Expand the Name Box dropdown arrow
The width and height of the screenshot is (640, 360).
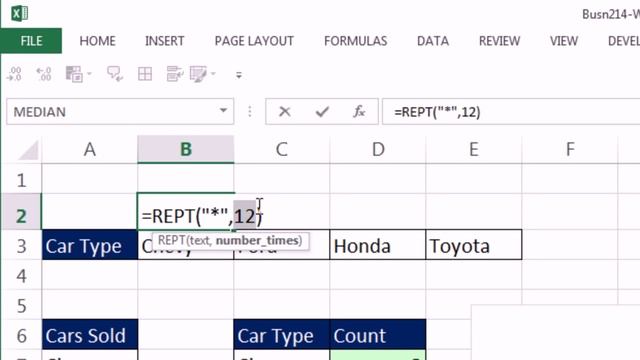(223, 111)
